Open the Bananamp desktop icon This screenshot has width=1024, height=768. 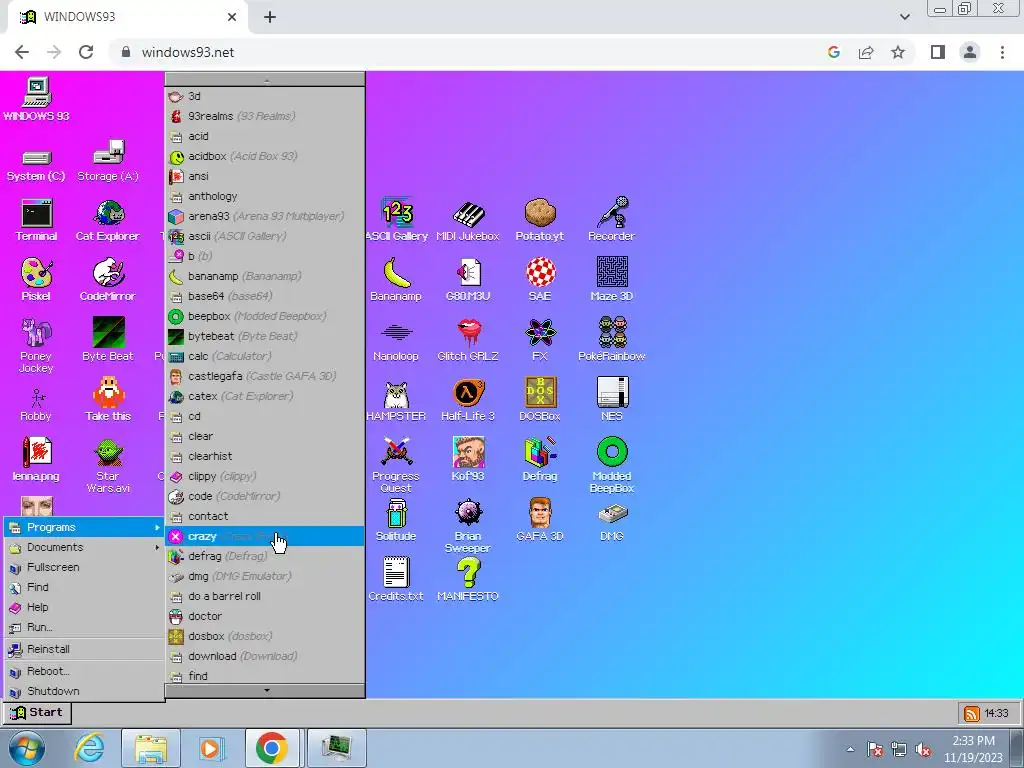[x=396, y=280]
